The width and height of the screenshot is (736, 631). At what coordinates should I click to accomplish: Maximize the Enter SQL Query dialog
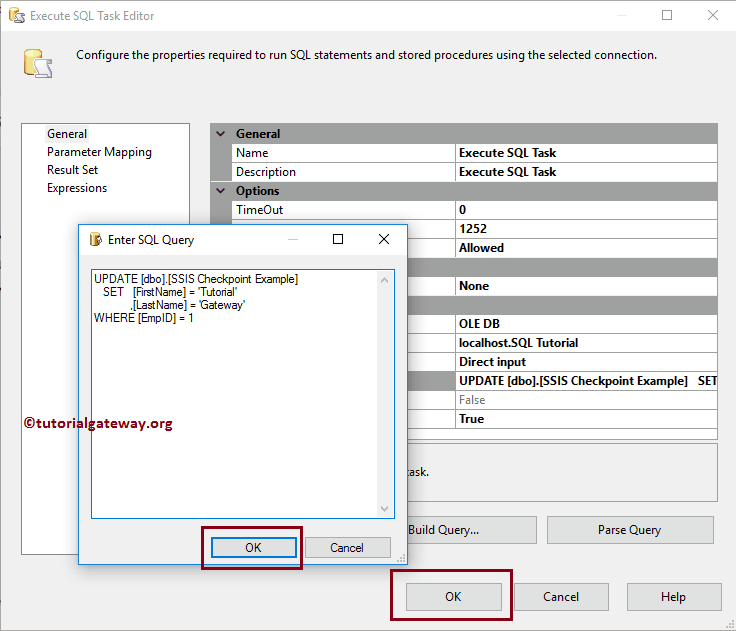pos(338,239)
